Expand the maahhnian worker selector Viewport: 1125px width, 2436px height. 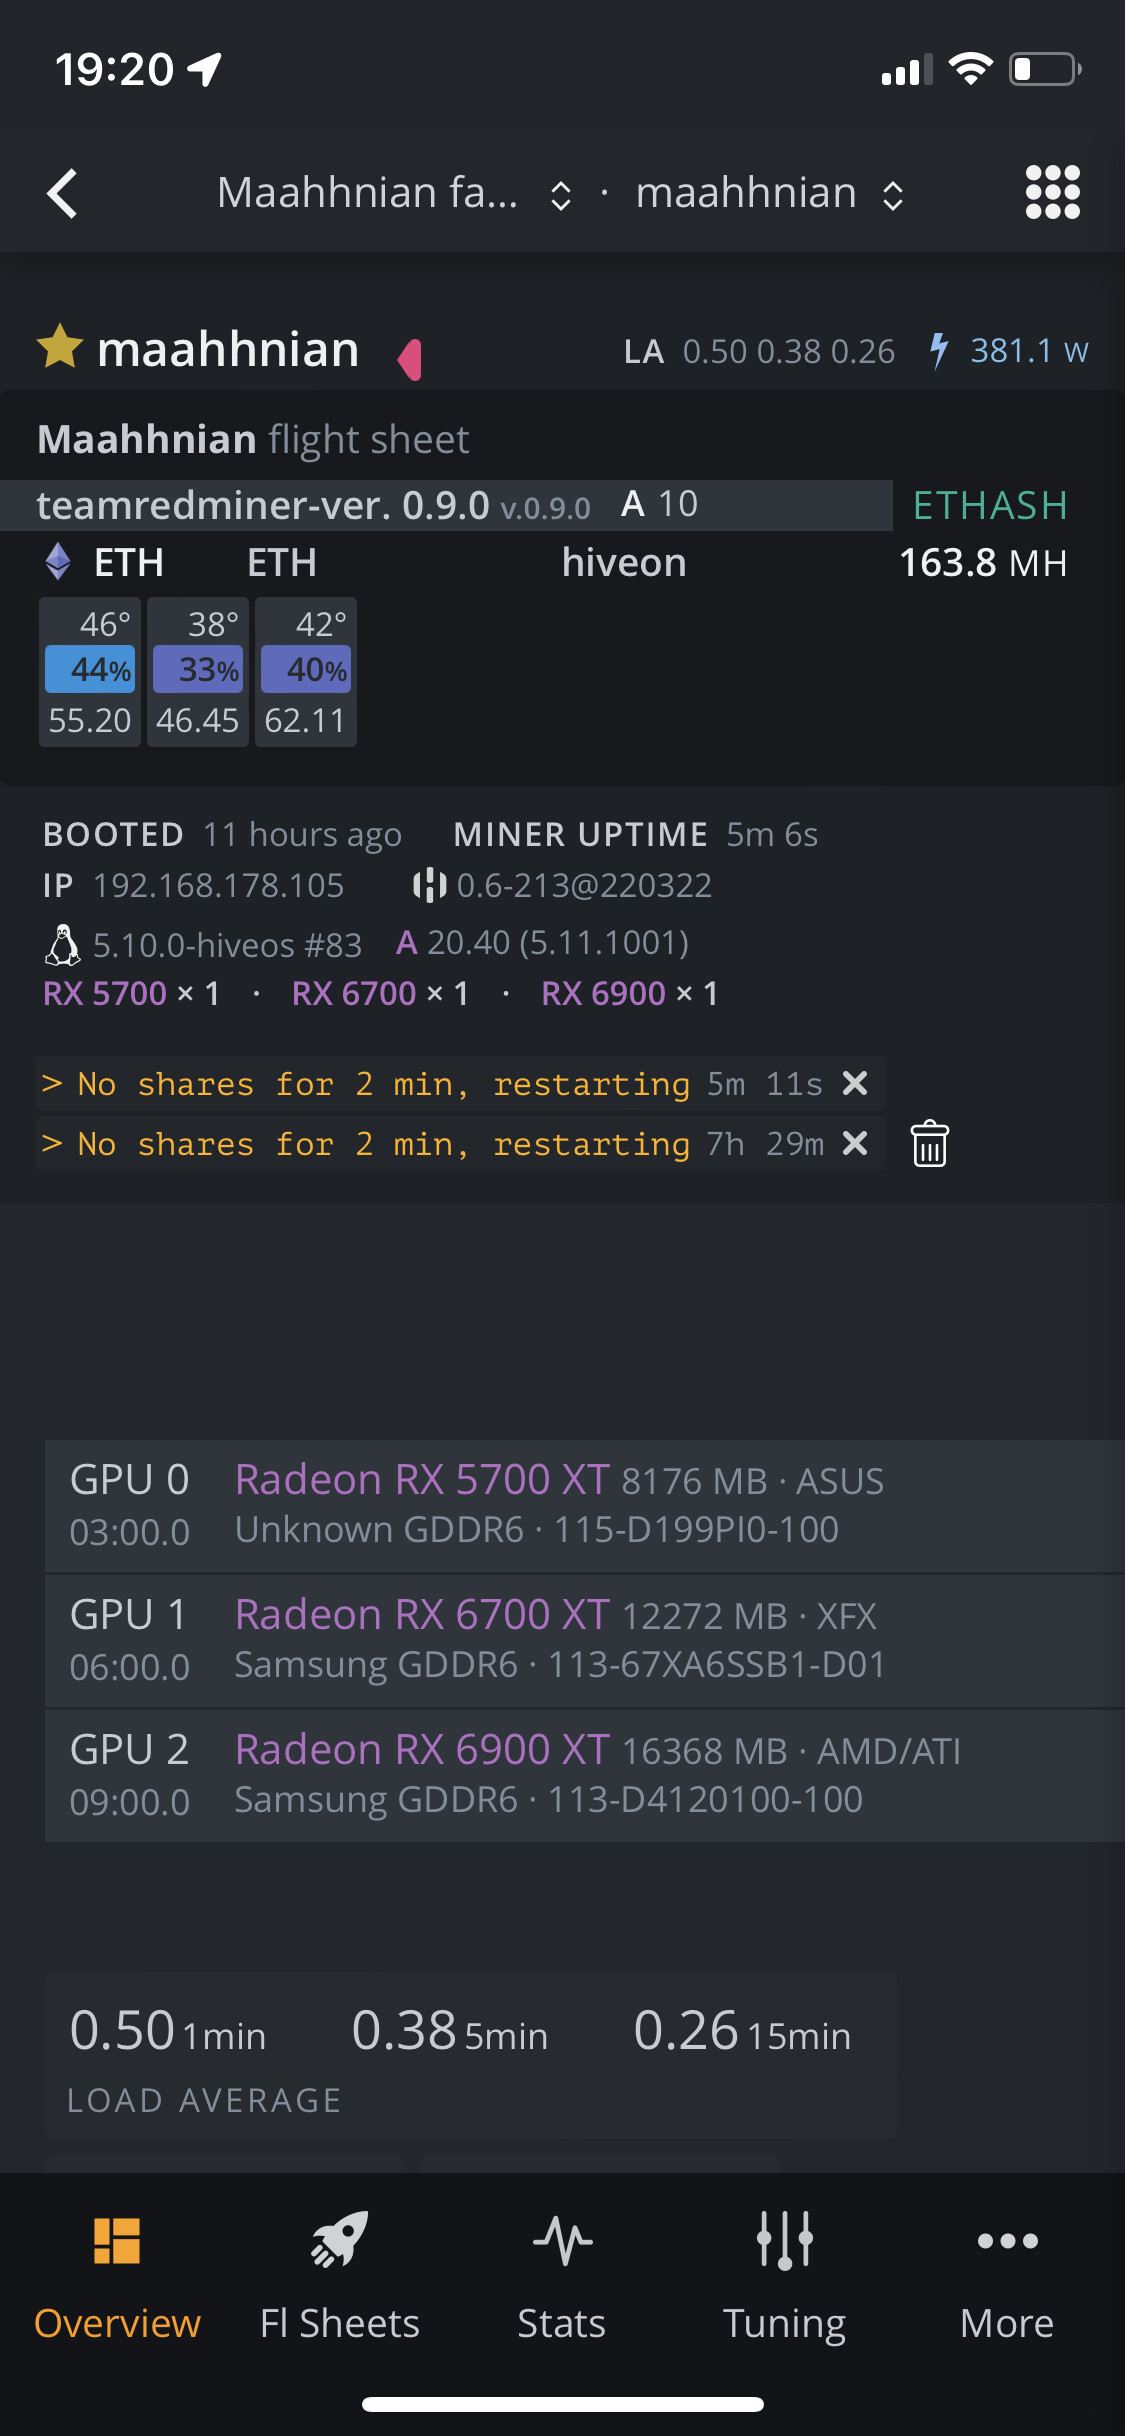point(770,193)
